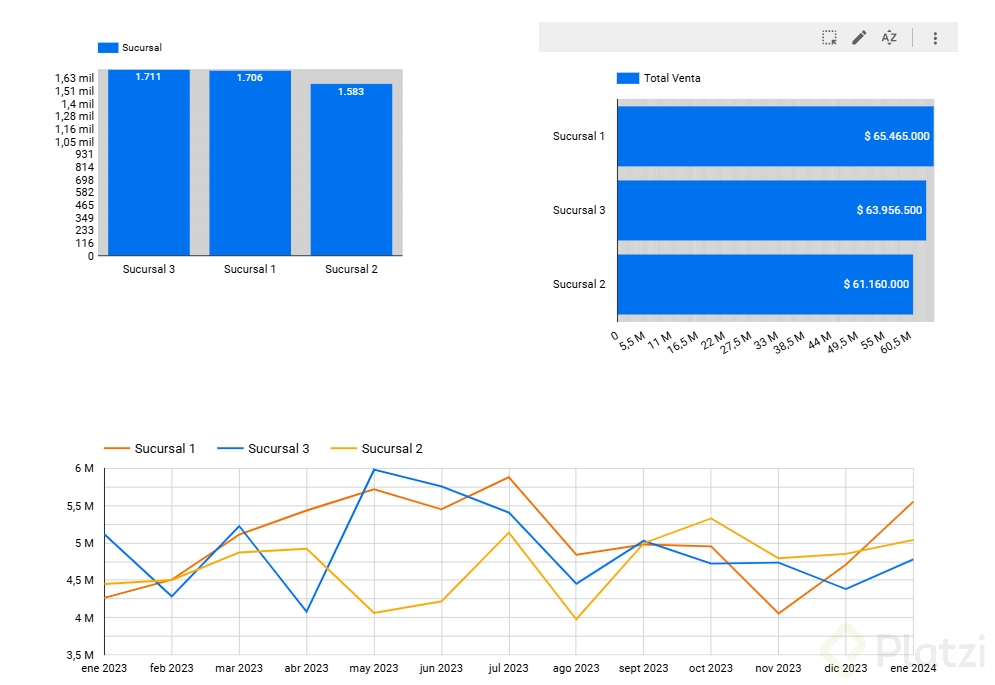The height and width of the screenshot is (685, 995).
Task: Click the Sucursal 2 label under column chart
Action: pyautogui.click(x=351, y=269)
